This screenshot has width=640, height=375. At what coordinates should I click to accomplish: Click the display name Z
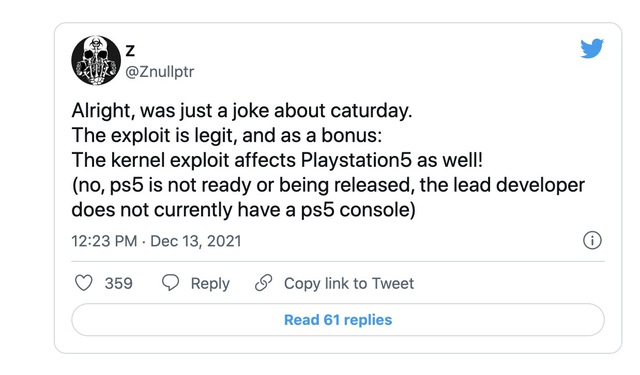[130, 51]
